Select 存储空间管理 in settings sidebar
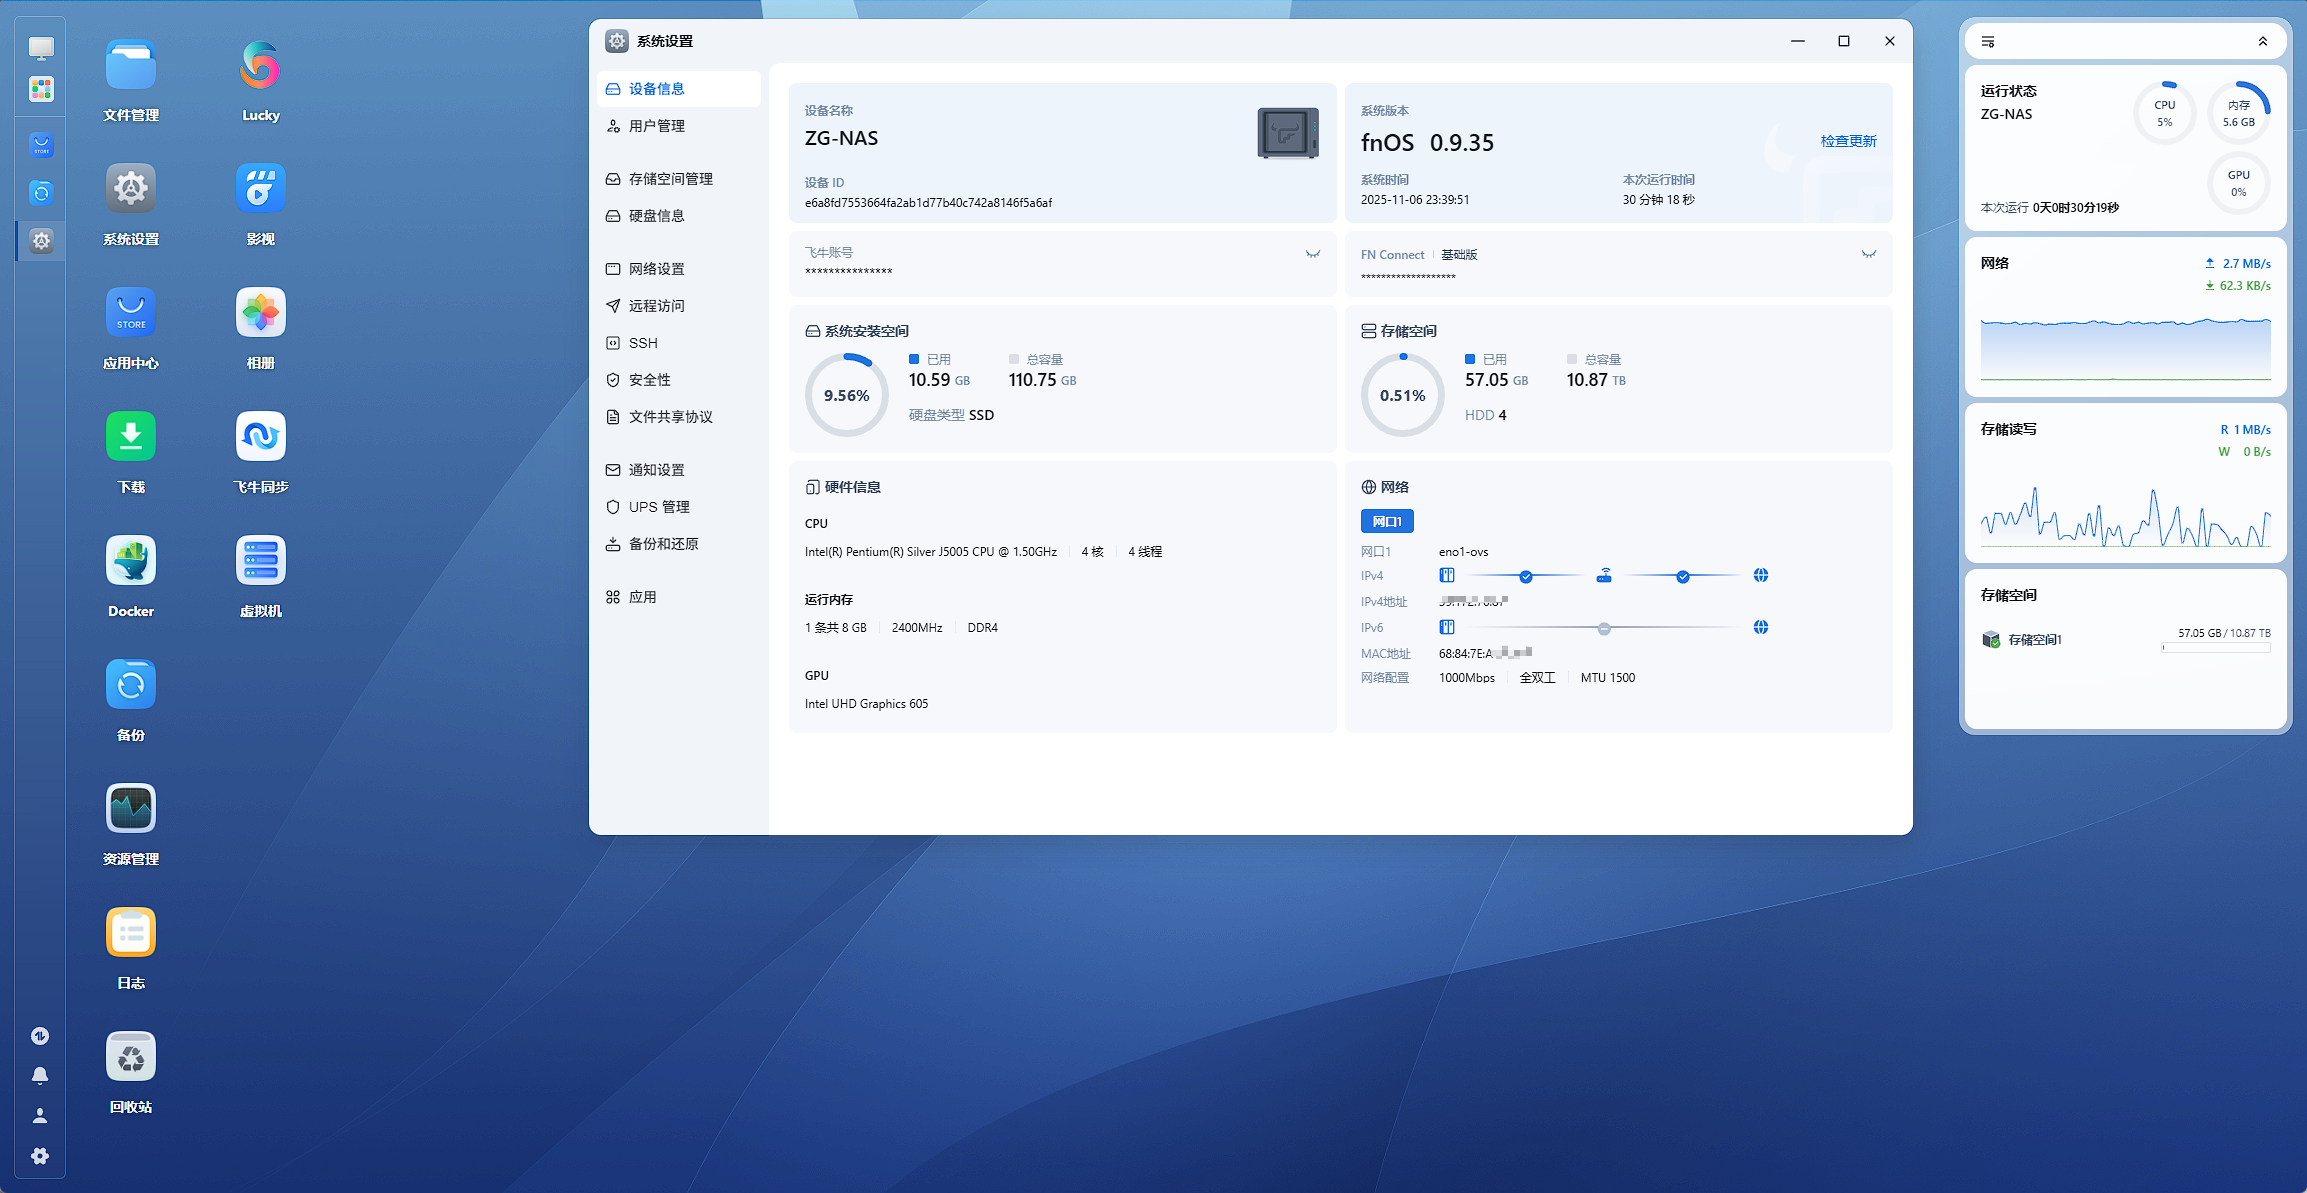 [x=670, y=179]
